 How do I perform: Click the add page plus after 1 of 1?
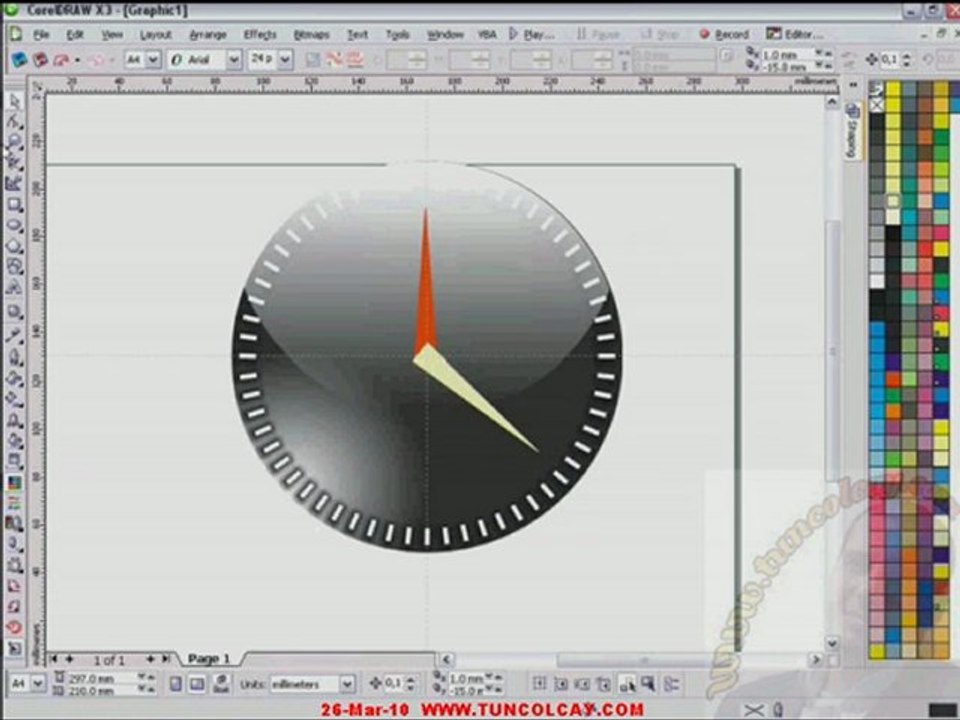149,659
